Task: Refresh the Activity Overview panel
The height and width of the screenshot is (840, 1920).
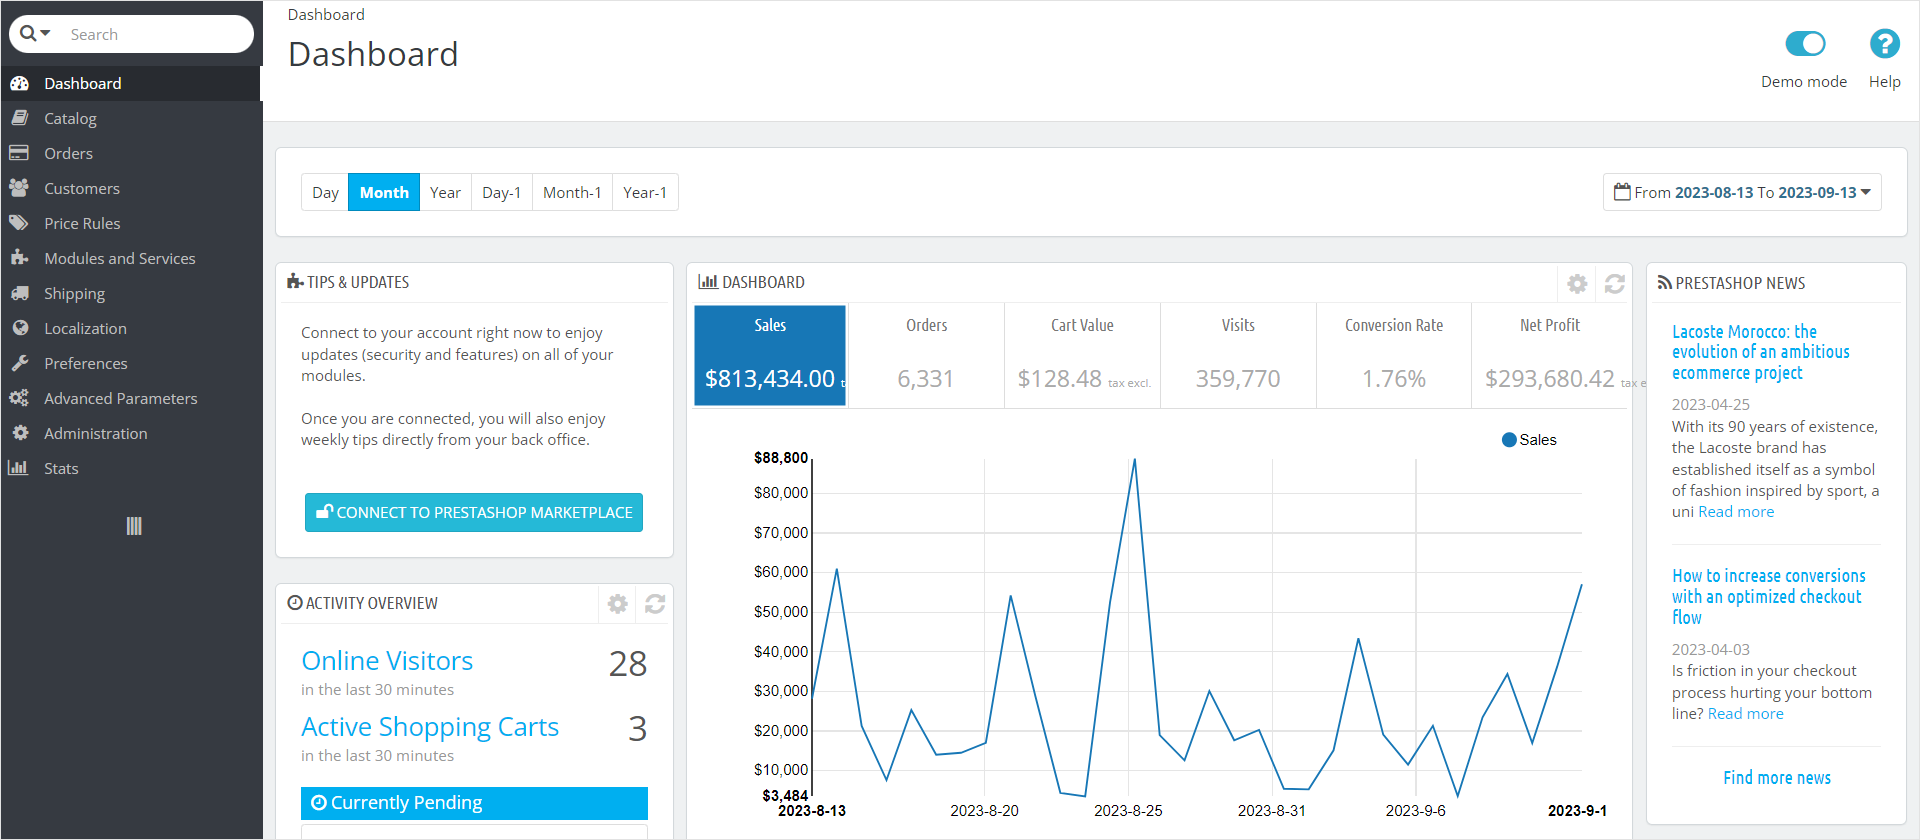Action: (x=655, y=604)
